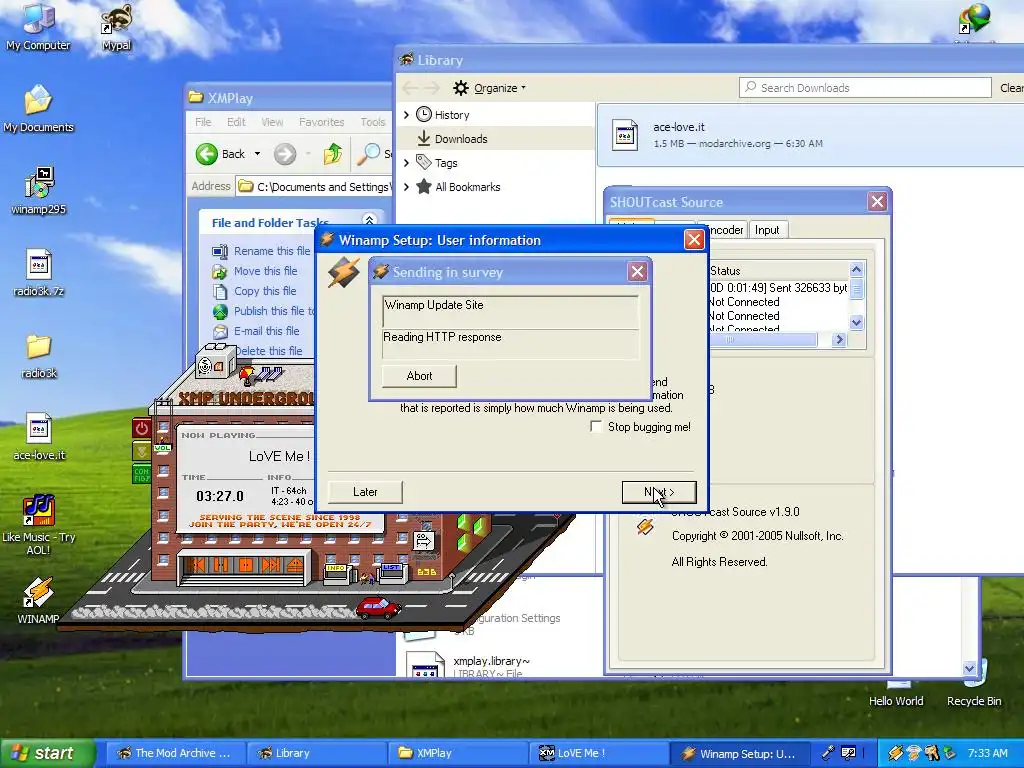Click the pause button in XMPlay player
Viewport: 1024px width, 768px height.
pos(222,564)
